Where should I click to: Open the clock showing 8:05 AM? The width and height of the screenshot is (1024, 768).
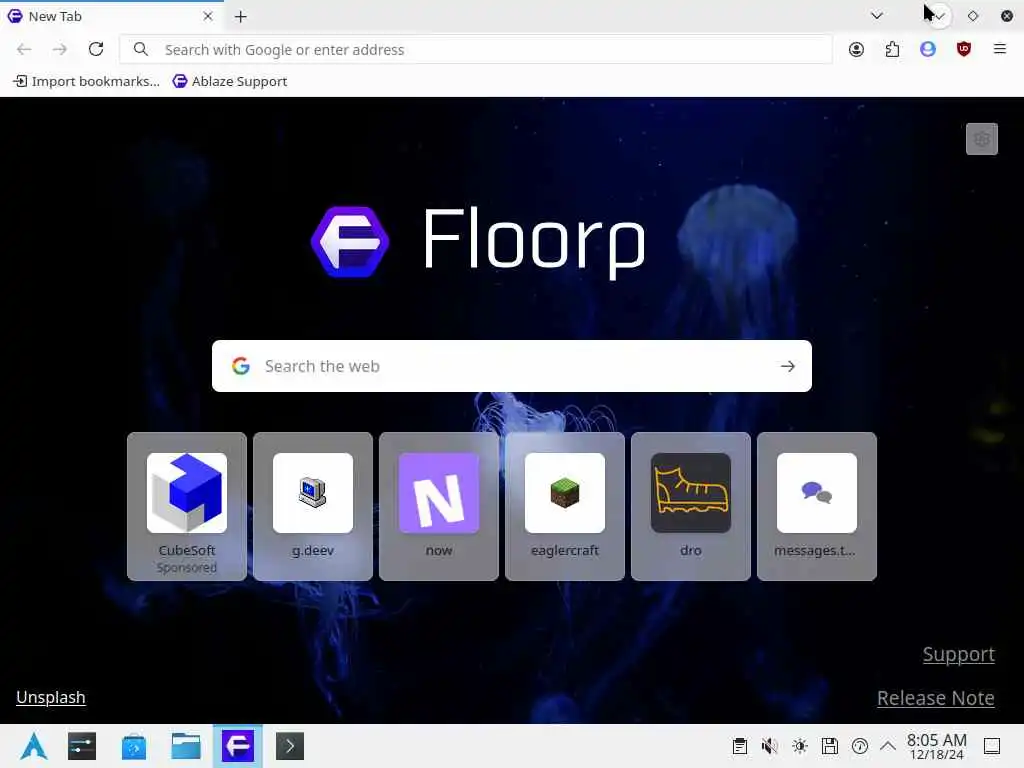[x=936, y=746]
